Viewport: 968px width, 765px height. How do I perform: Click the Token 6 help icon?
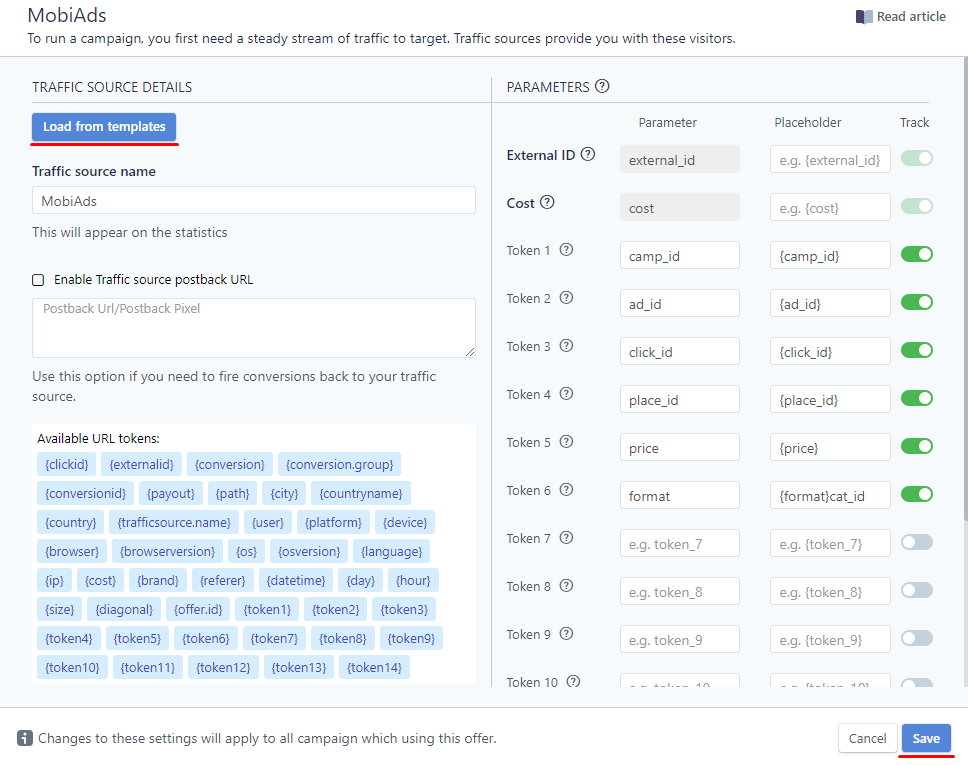coord(566,490)
